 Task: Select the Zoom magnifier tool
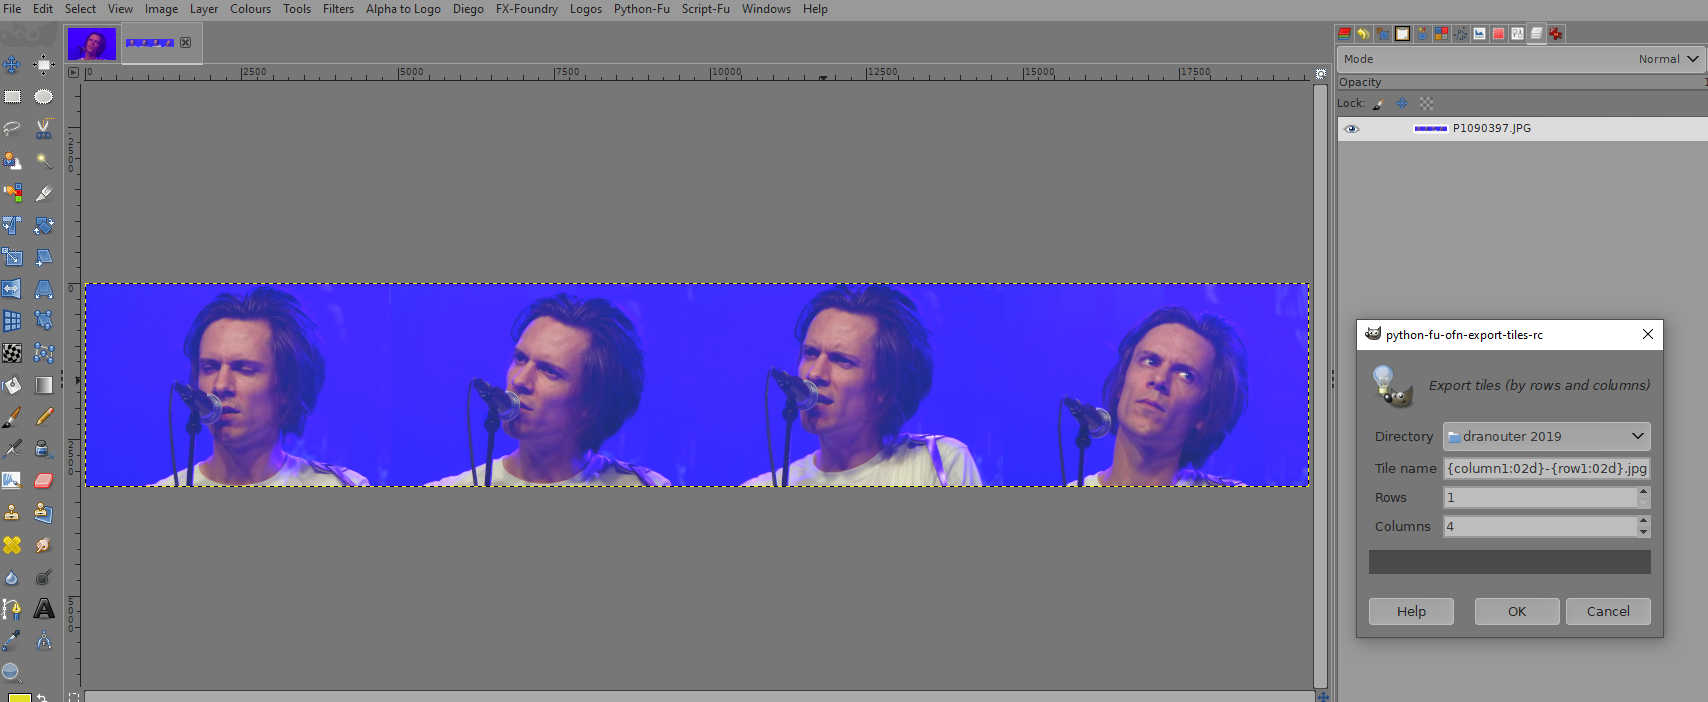coord(11,671)
